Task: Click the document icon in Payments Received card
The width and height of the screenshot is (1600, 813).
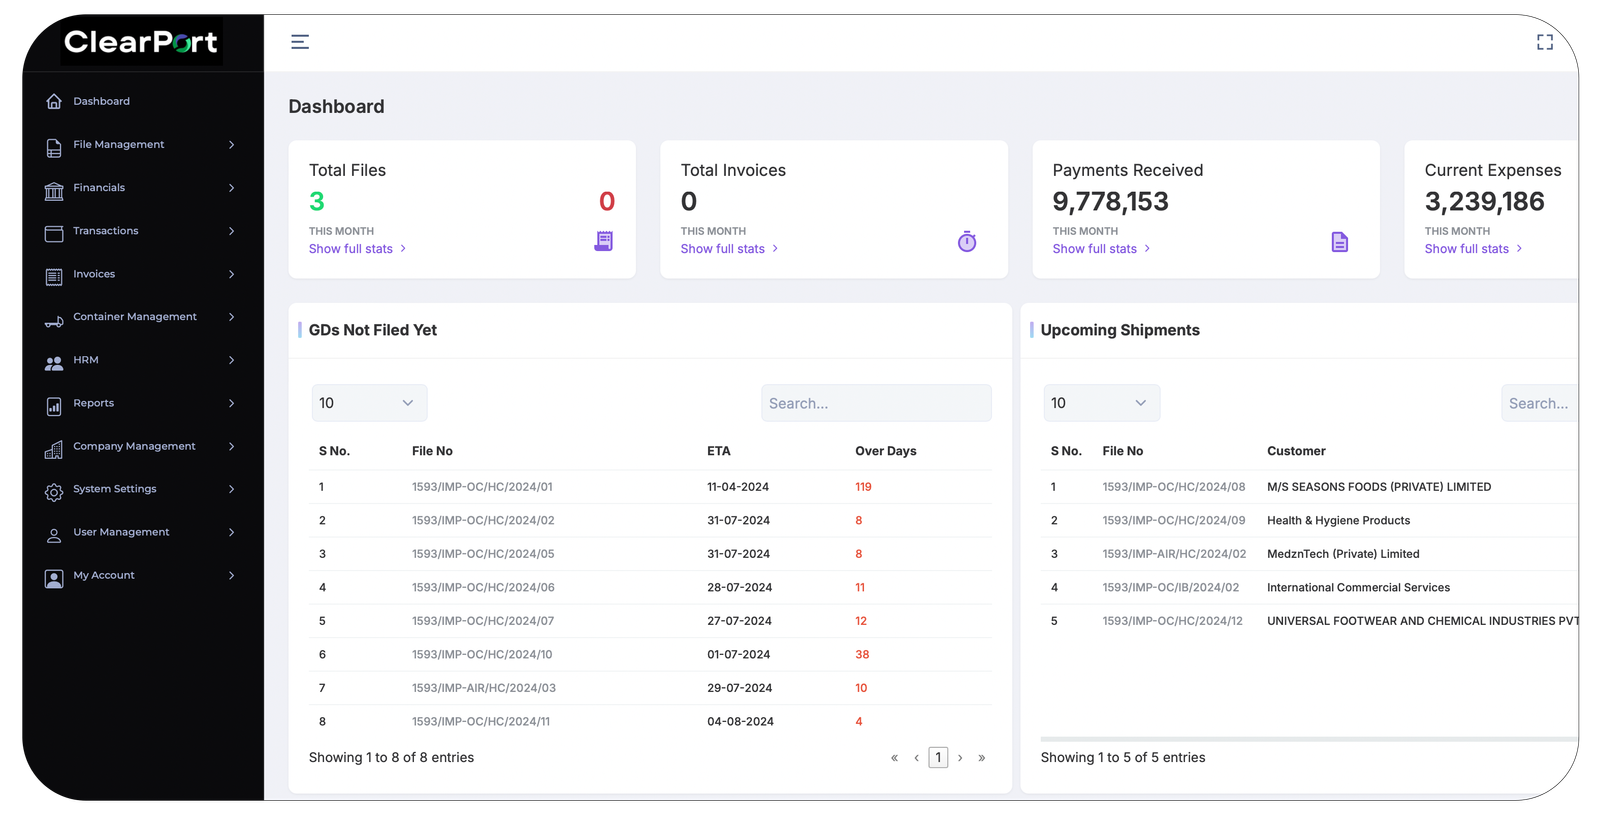Action: tap(1340, 242)
